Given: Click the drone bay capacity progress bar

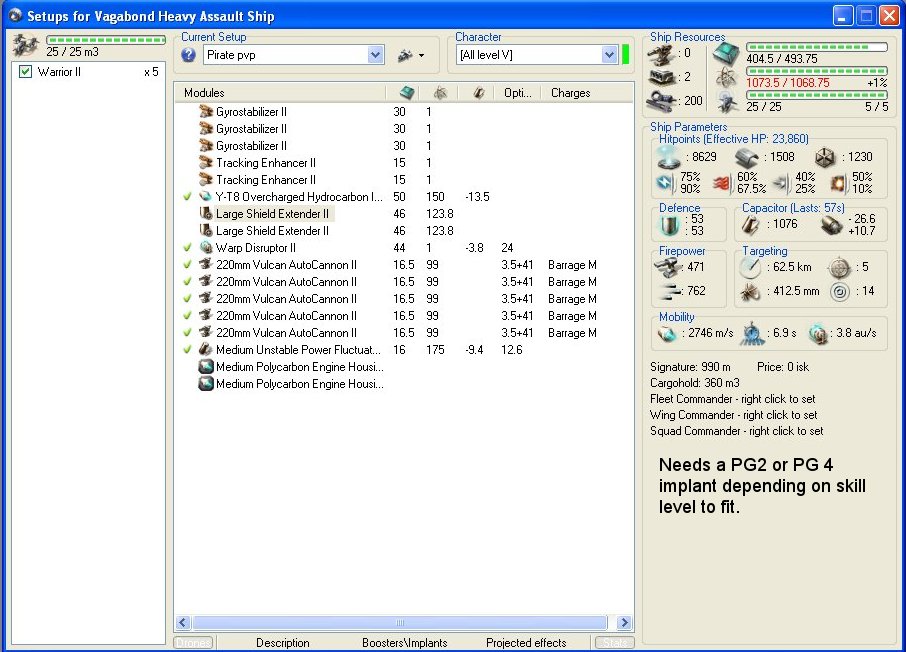Looking at the screenshot, I should coord(106,40).
